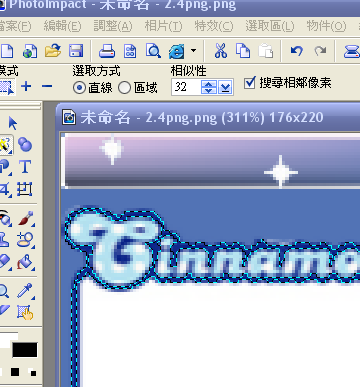This screenshot has width=360, height=387.
Task: Select the image map hand tool
Action: pyautogui.click(x=25, y=312)
